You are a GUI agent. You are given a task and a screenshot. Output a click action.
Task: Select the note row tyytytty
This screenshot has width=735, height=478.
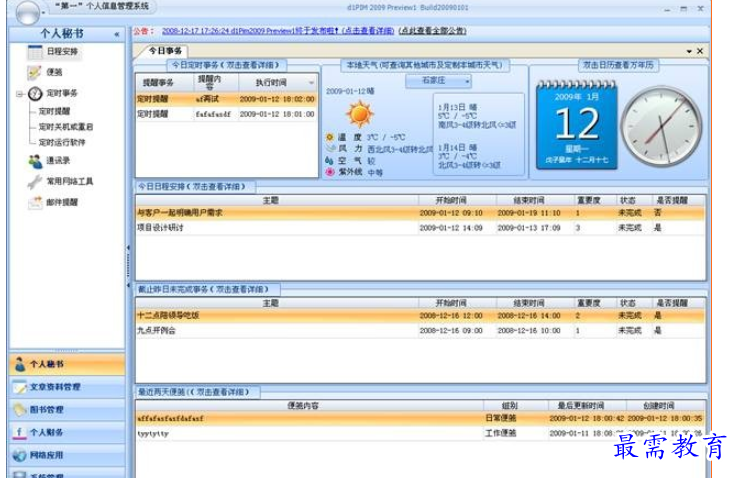tap(420, 433)
